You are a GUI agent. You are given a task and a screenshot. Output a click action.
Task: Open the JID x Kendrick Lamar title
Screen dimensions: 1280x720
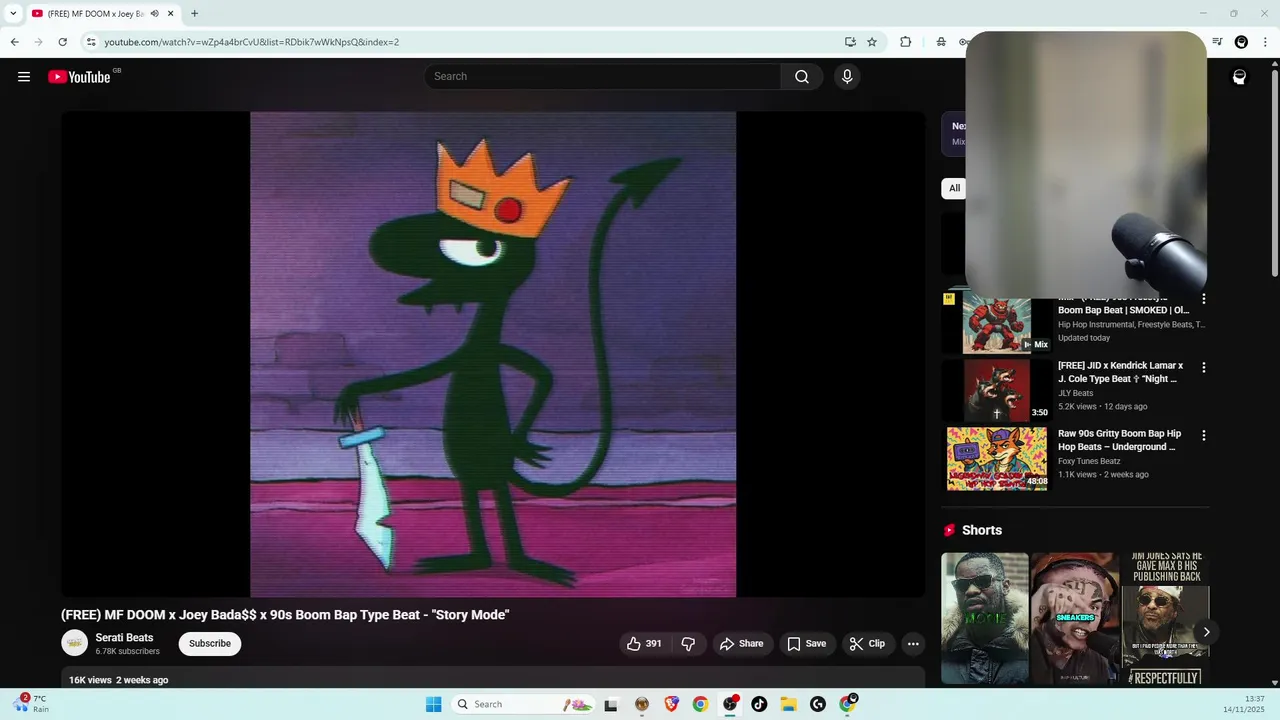[1120, 372]
